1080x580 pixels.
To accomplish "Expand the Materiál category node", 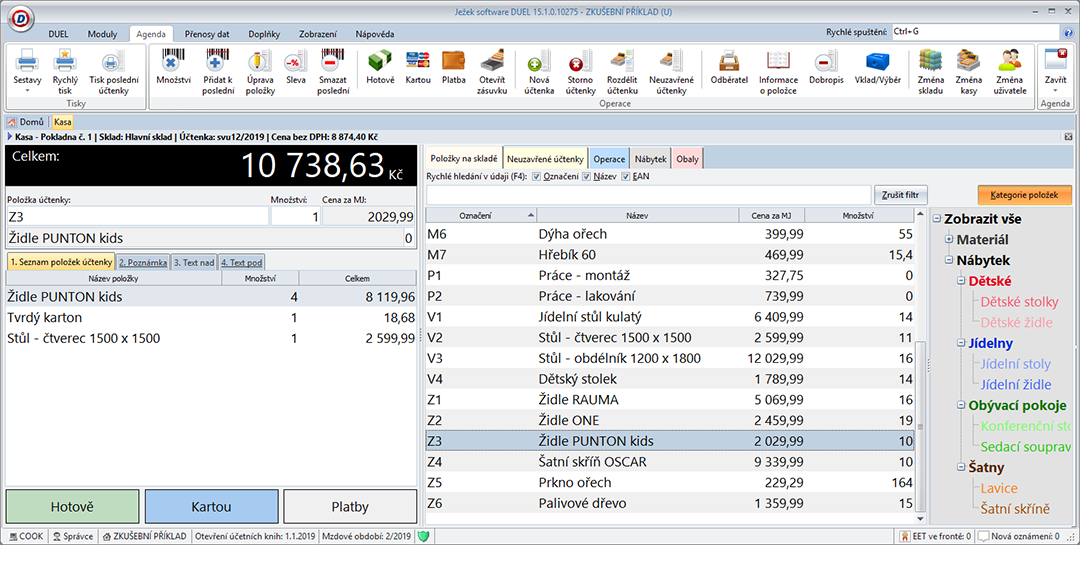I will coord(949,240).
